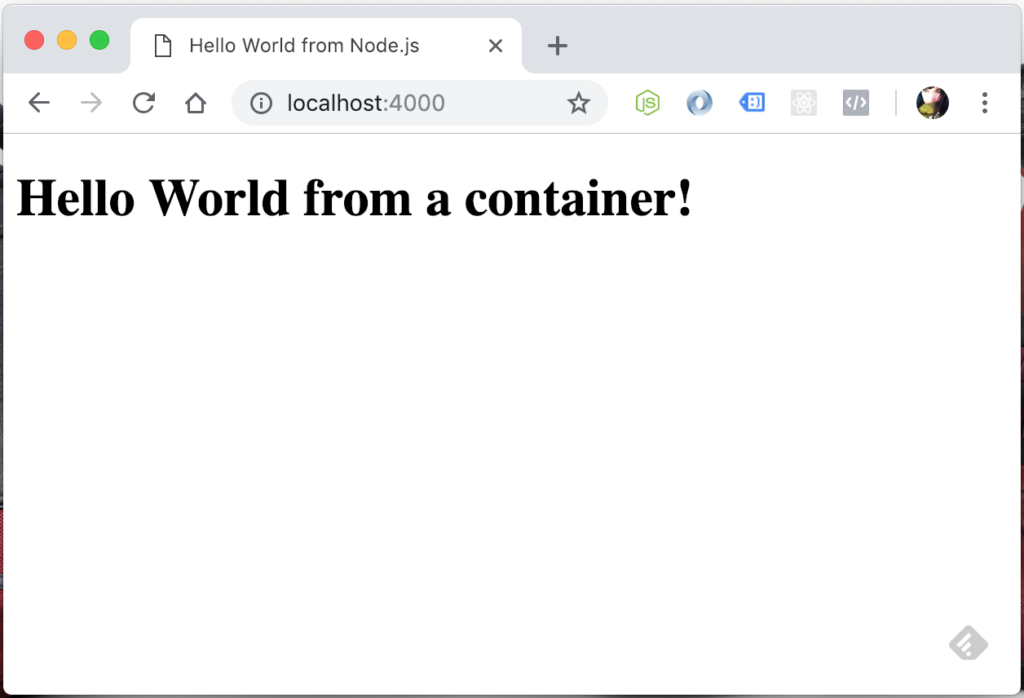Open the Node.js extension icon

[647, 103]
